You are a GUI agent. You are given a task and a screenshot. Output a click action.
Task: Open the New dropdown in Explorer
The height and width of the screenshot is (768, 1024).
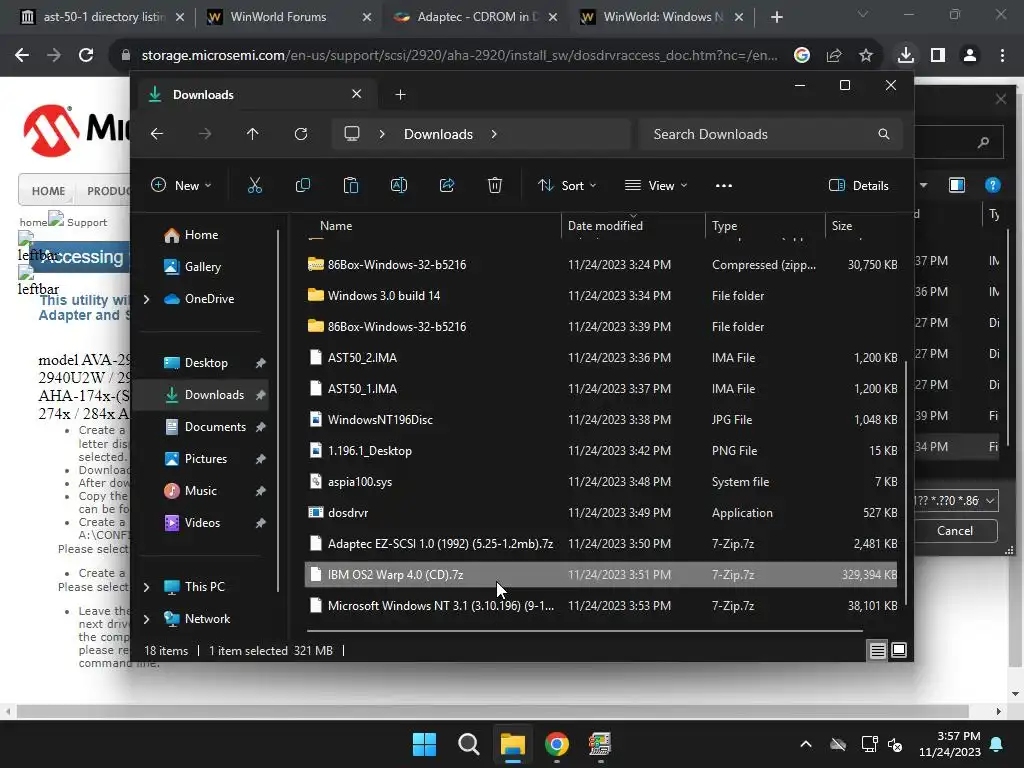tap(181, 185)
